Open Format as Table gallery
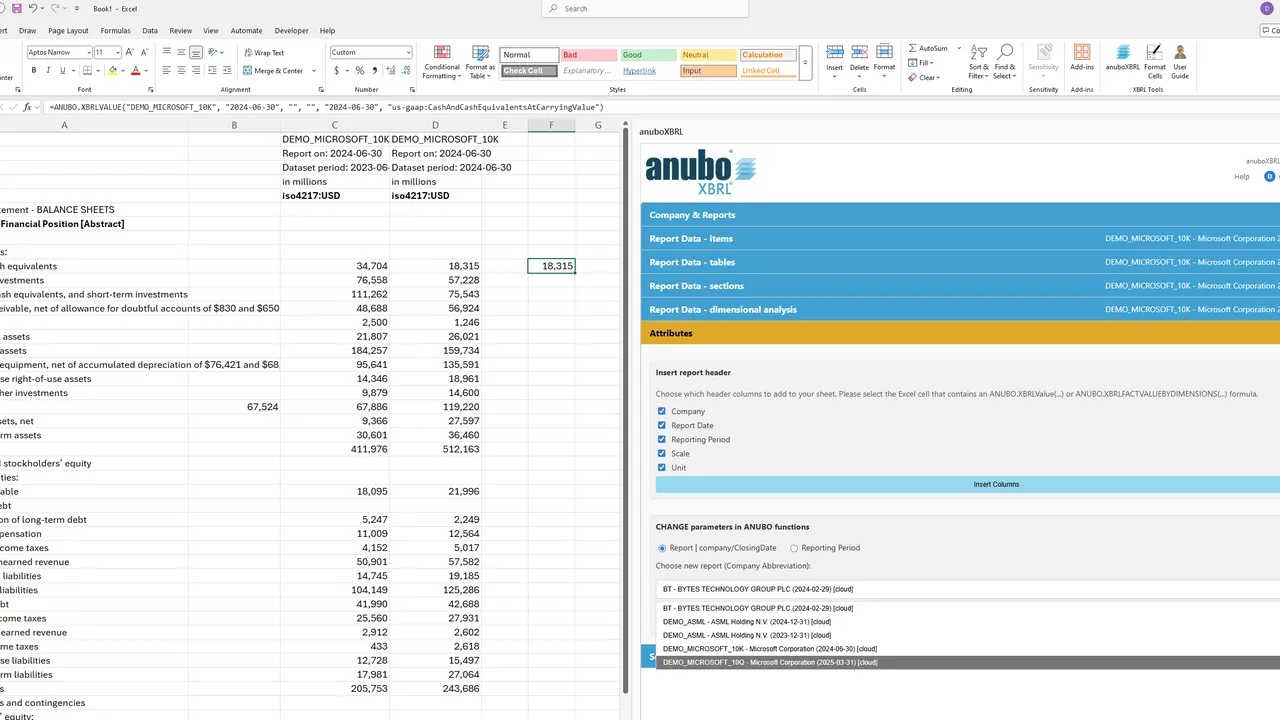Image resolution: width=1280 pixels, height=720 pixels. tap(481, 62)
